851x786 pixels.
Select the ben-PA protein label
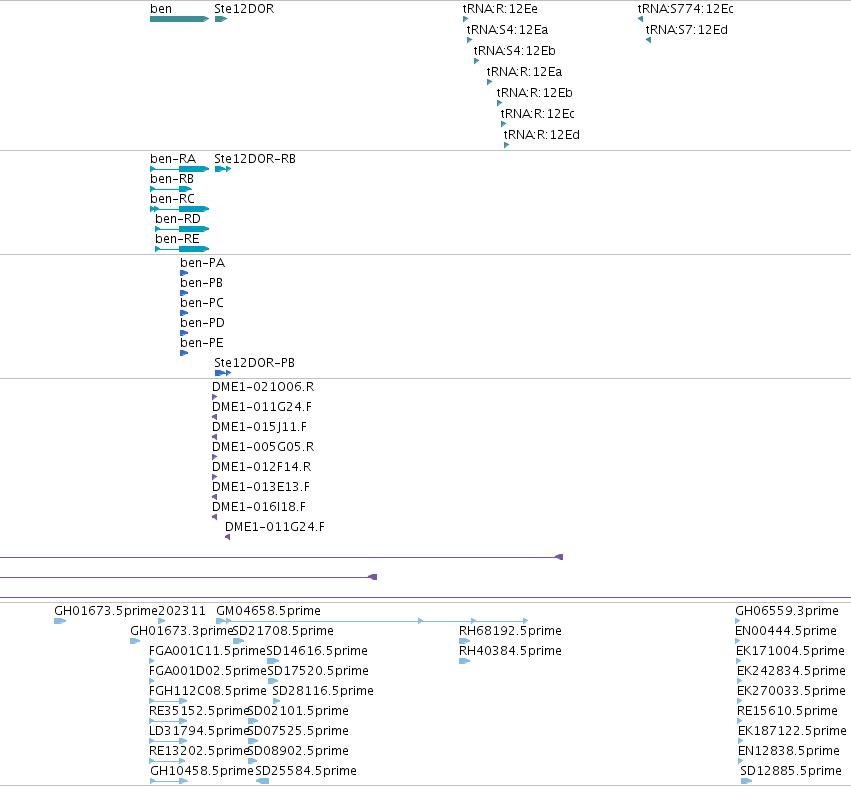tap(202, 263)
